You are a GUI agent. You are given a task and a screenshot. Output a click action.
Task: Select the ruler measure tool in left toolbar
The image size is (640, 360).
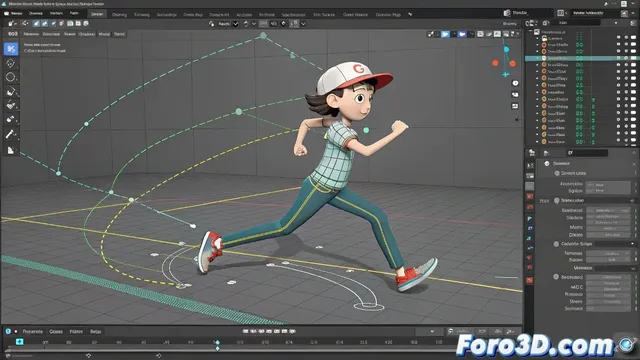pos(11,150)
